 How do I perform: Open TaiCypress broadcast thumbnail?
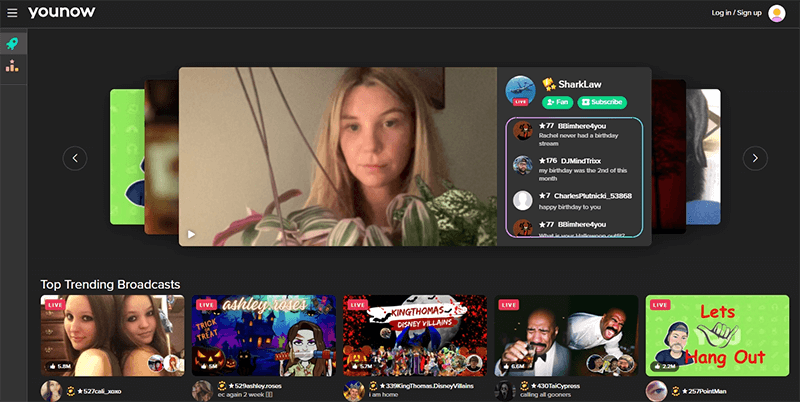(566, 335)
